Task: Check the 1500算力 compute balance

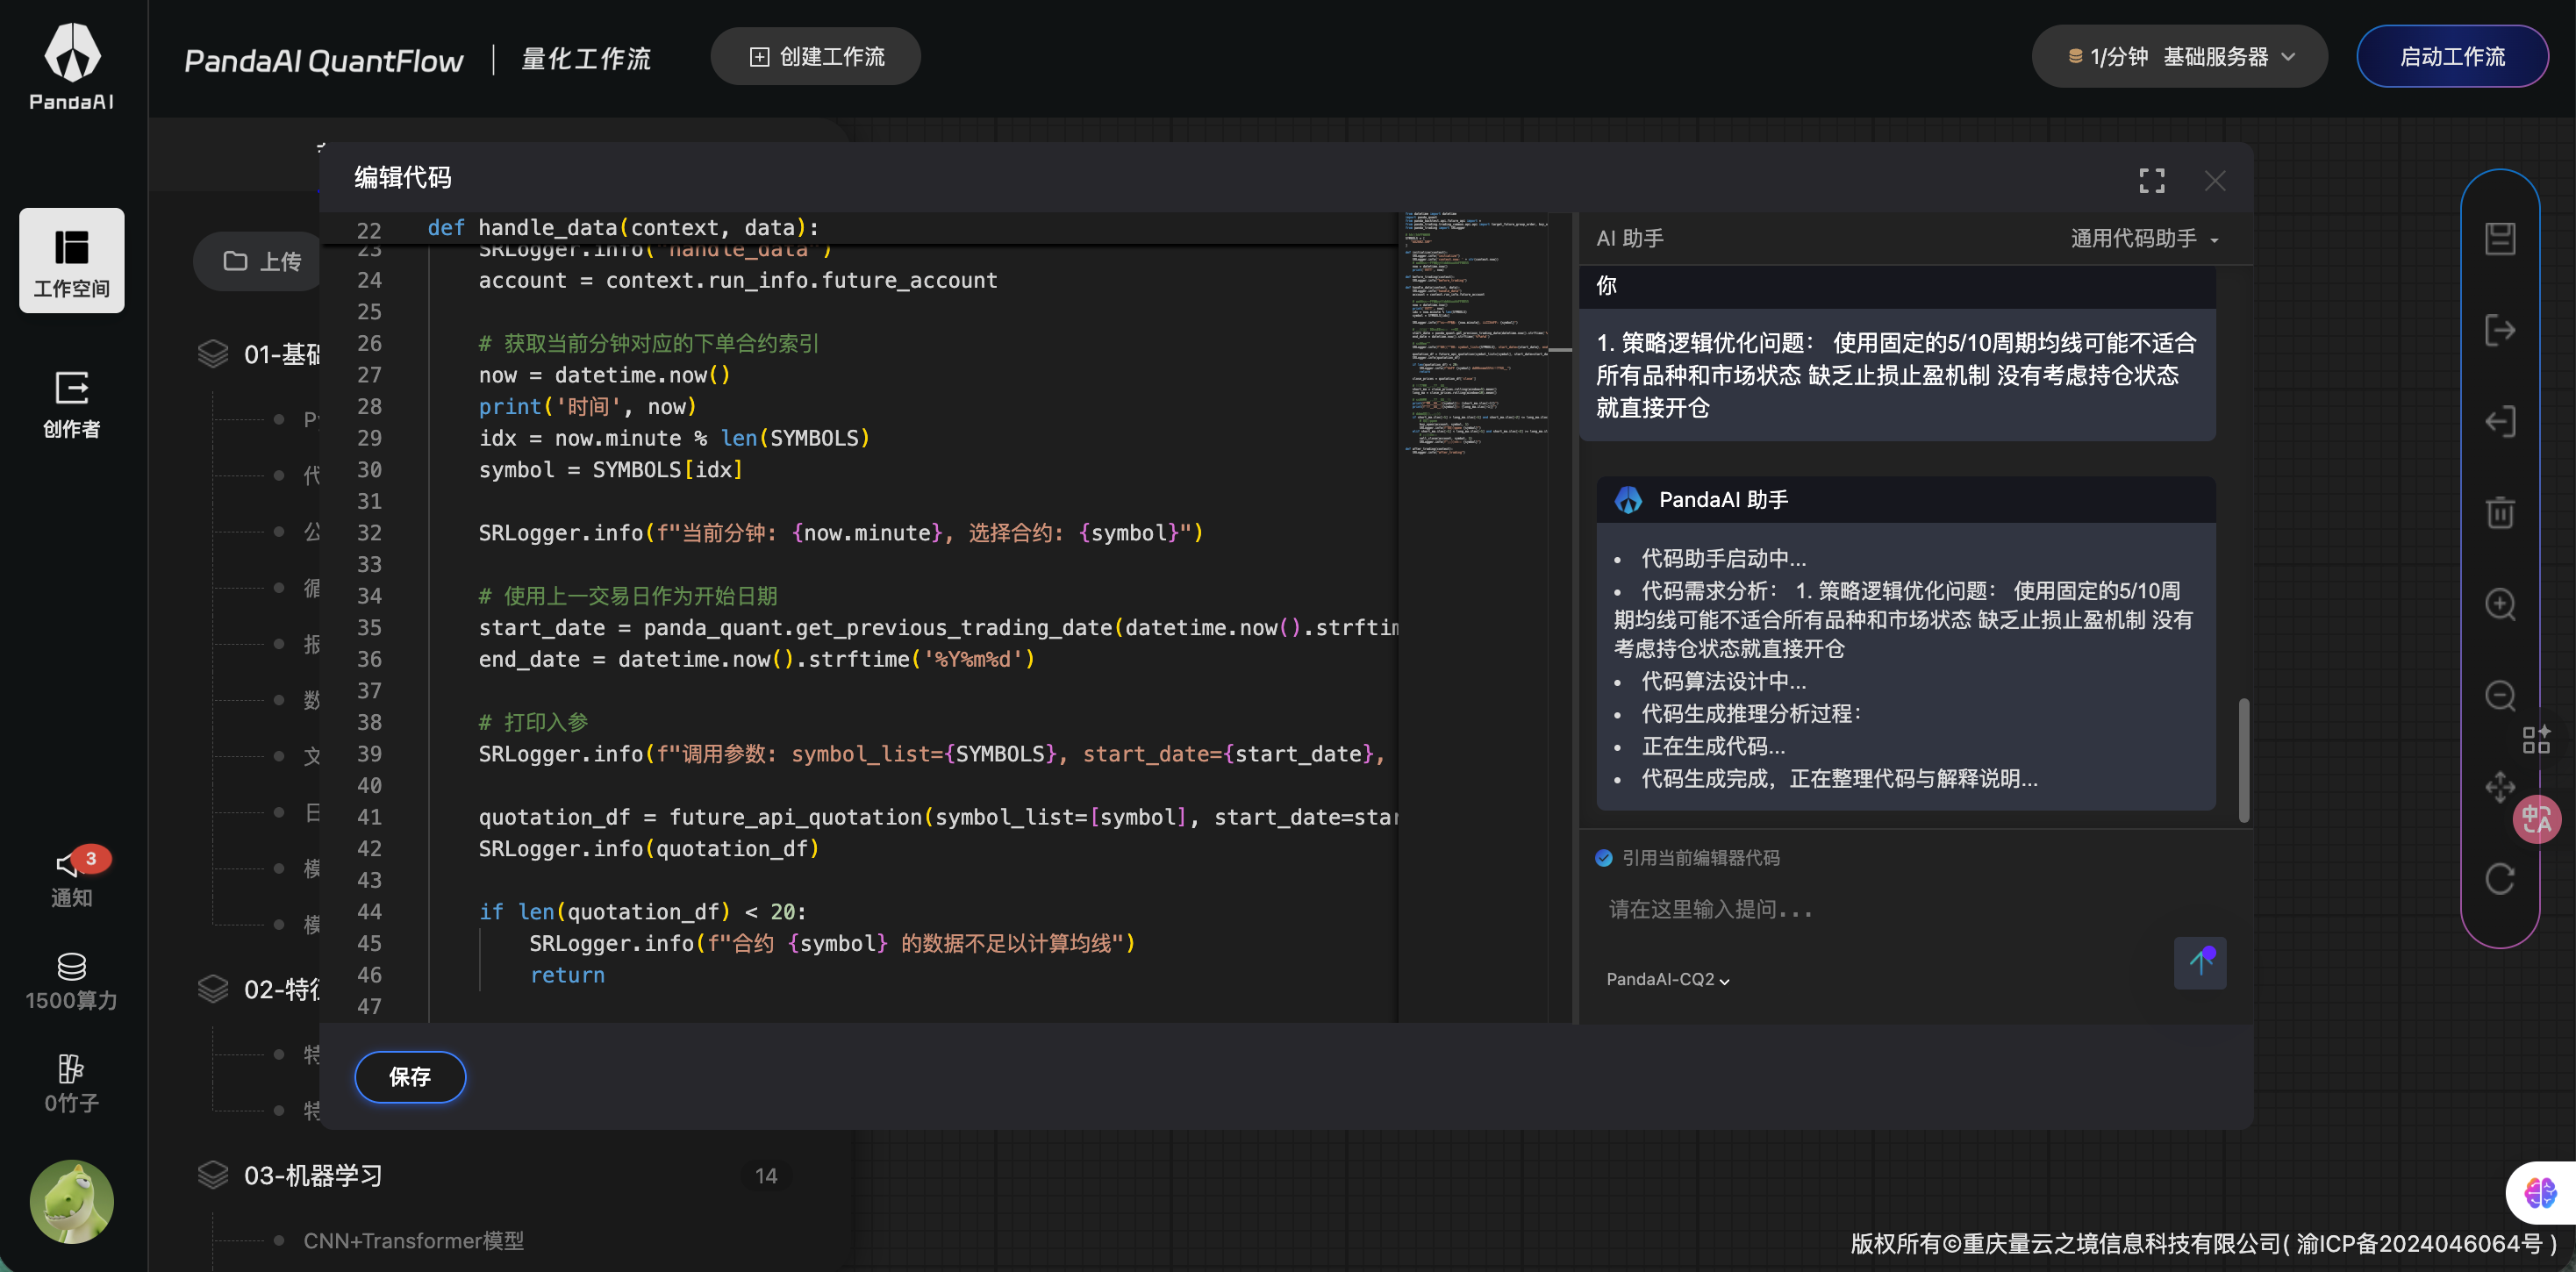Action: coord(72,982)
